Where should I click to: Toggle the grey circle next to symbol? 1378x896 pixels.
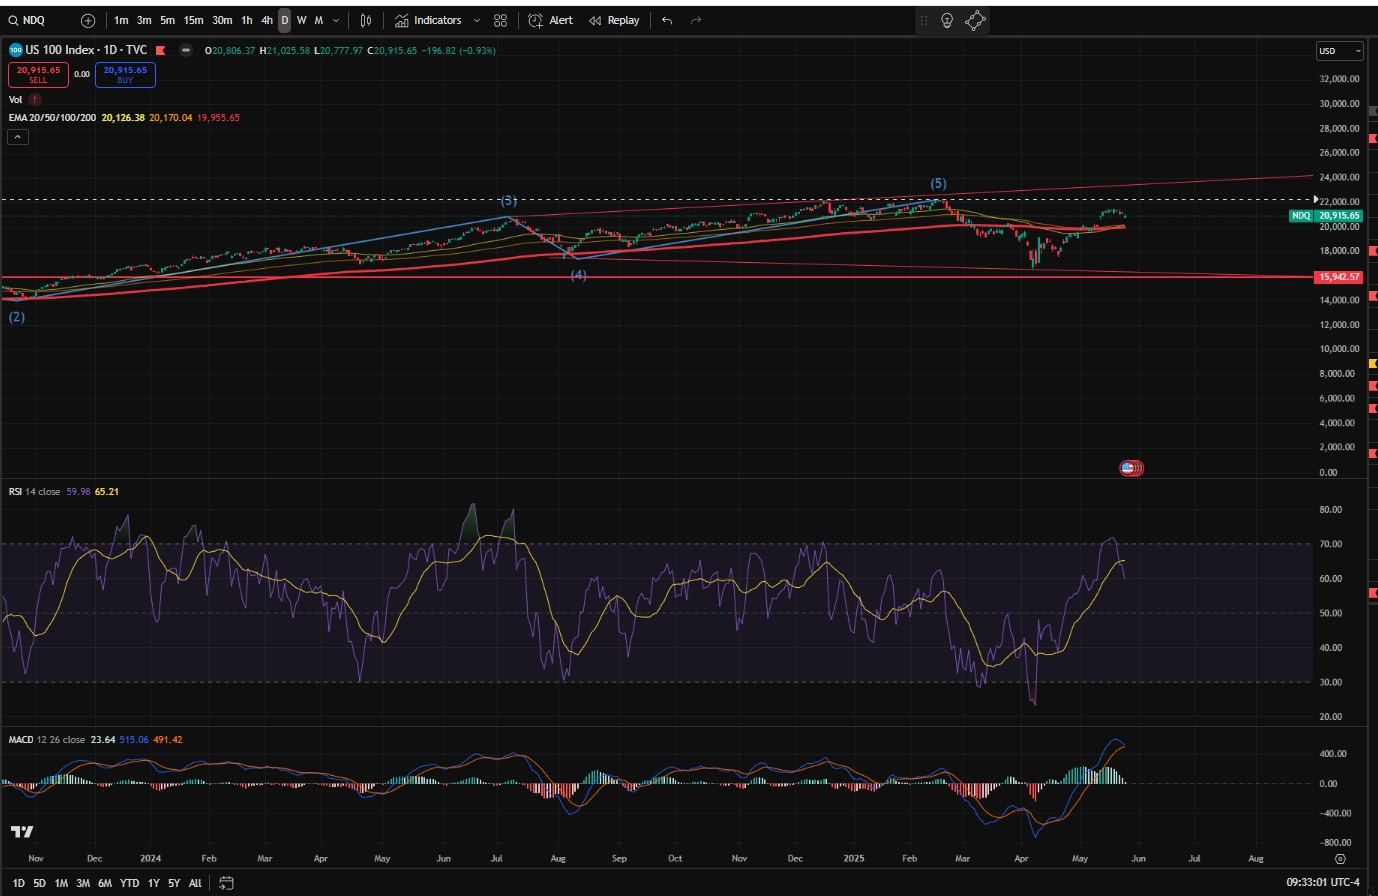point(186,50)
